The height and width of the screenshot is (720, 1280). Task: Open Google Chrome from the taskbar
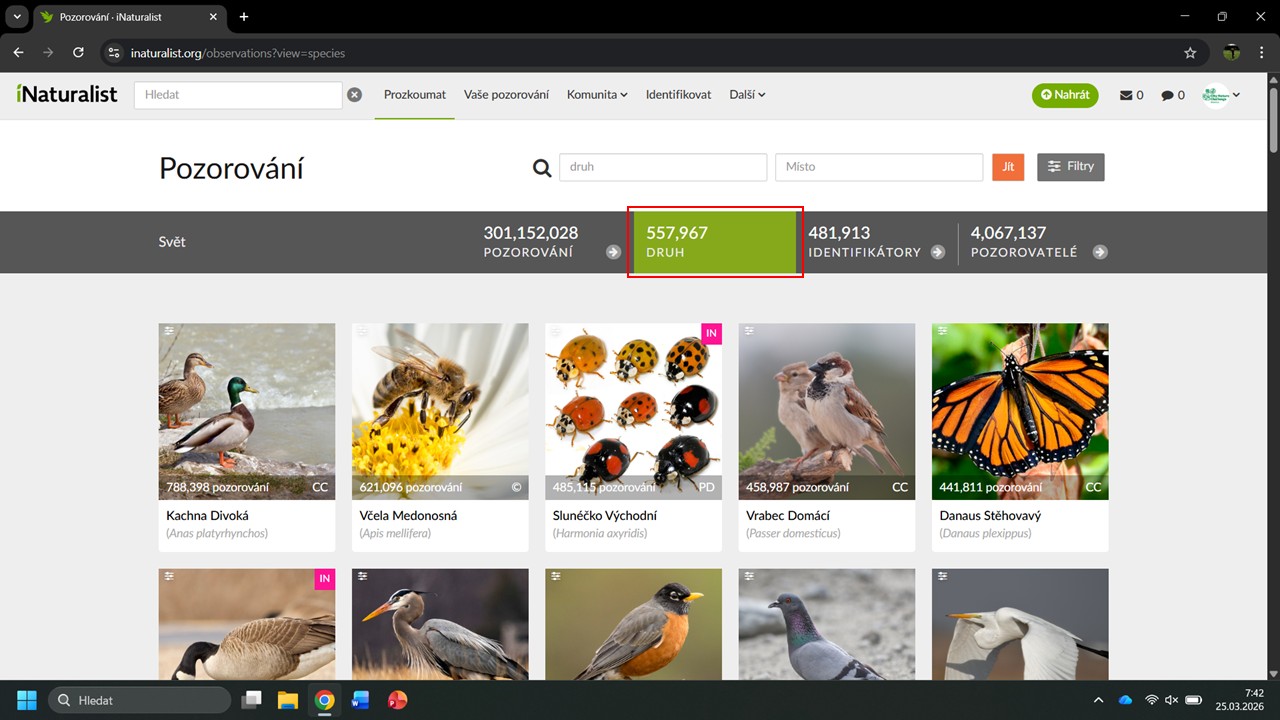click(x=324, y=700)
